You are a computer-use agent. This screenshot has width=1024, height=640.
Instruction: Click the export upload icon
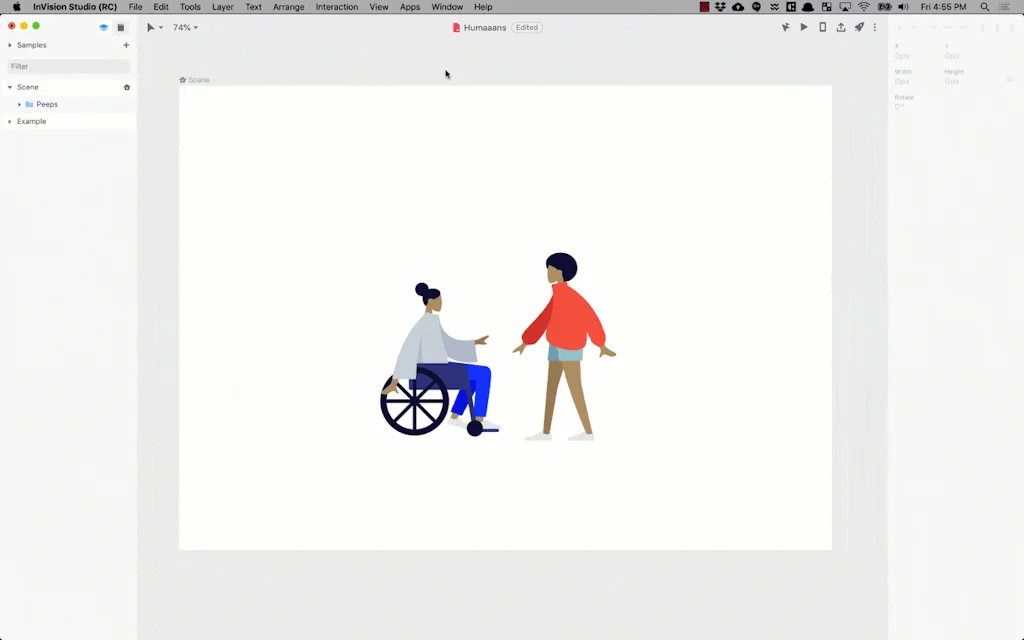coord(841,27)
